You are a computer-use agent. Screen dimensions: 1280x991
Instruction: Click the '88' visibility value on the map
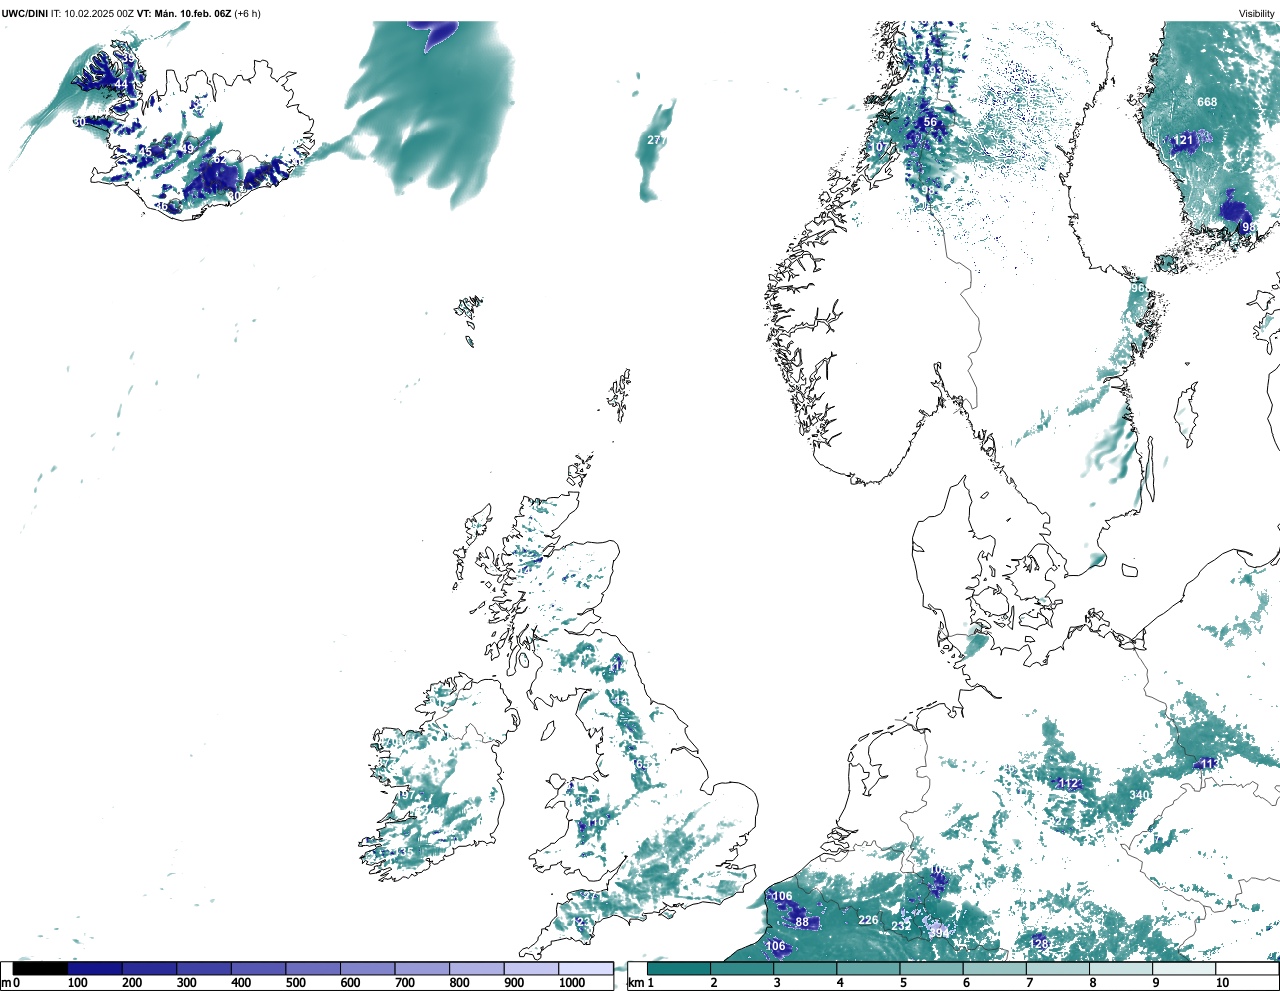(802, 922)
